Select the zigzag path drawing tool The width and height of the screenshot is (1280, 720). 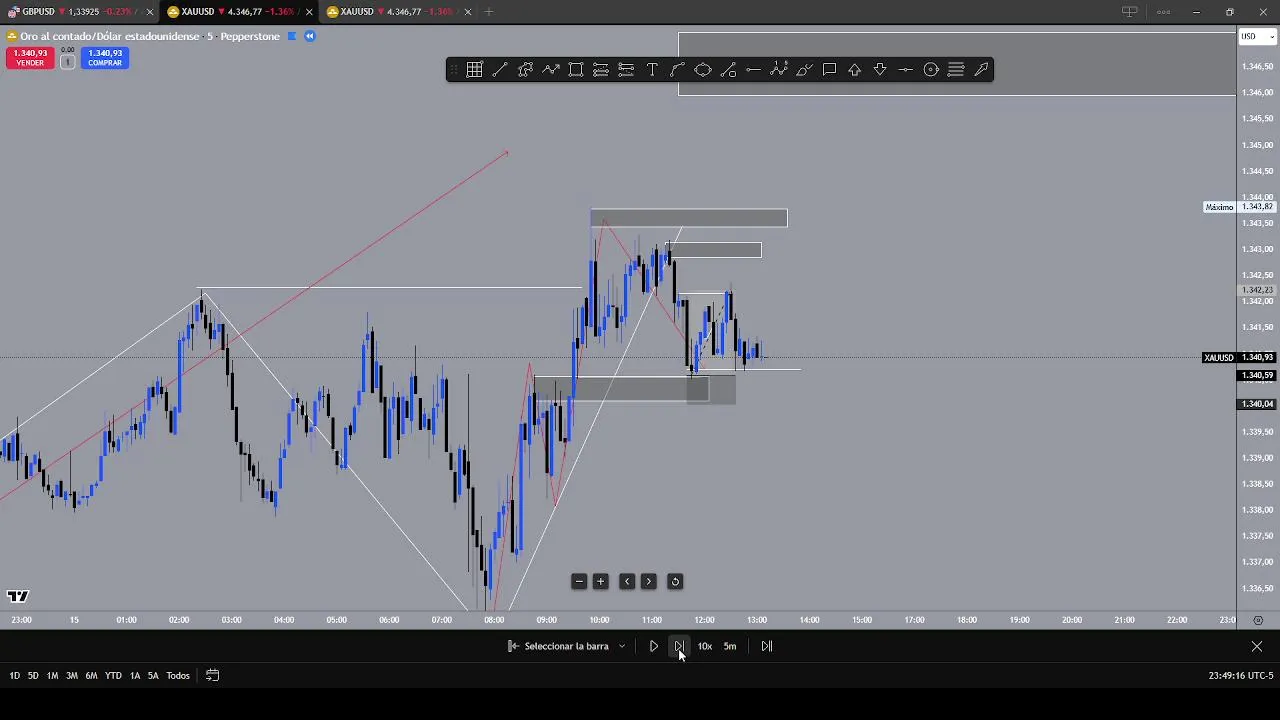pos(551,69)
